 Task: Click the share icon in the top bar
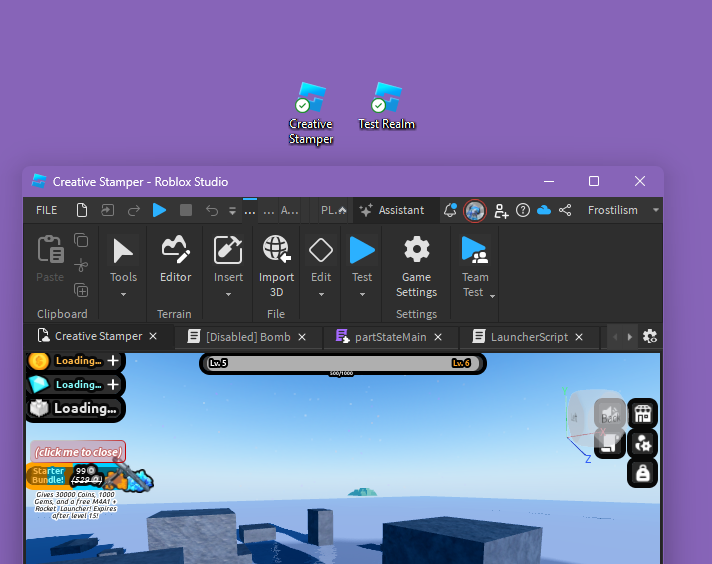click(x=565, y=210)
